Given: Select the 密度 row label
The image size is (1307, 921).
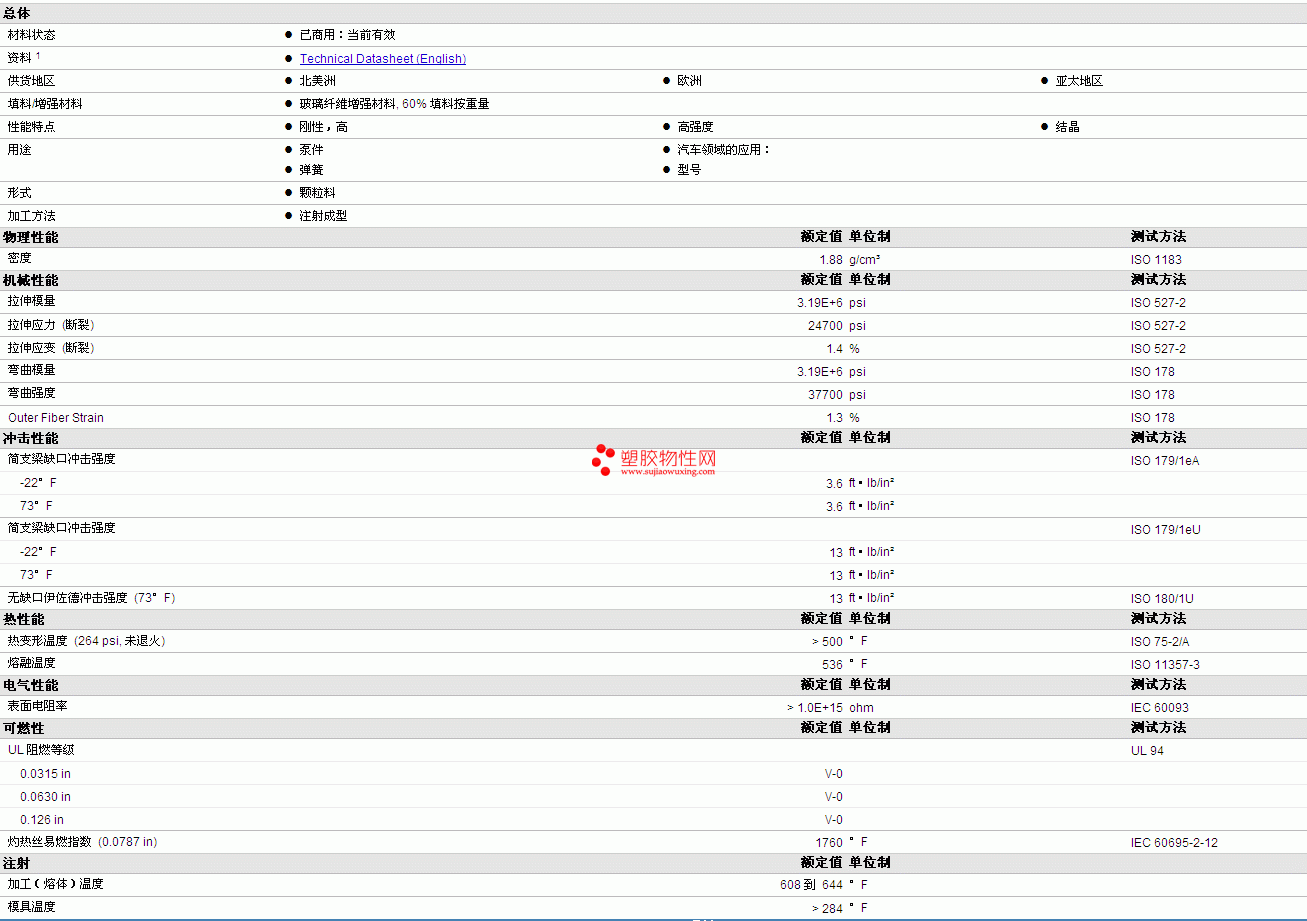Looking at the screenshot, I should click(20, 259).
